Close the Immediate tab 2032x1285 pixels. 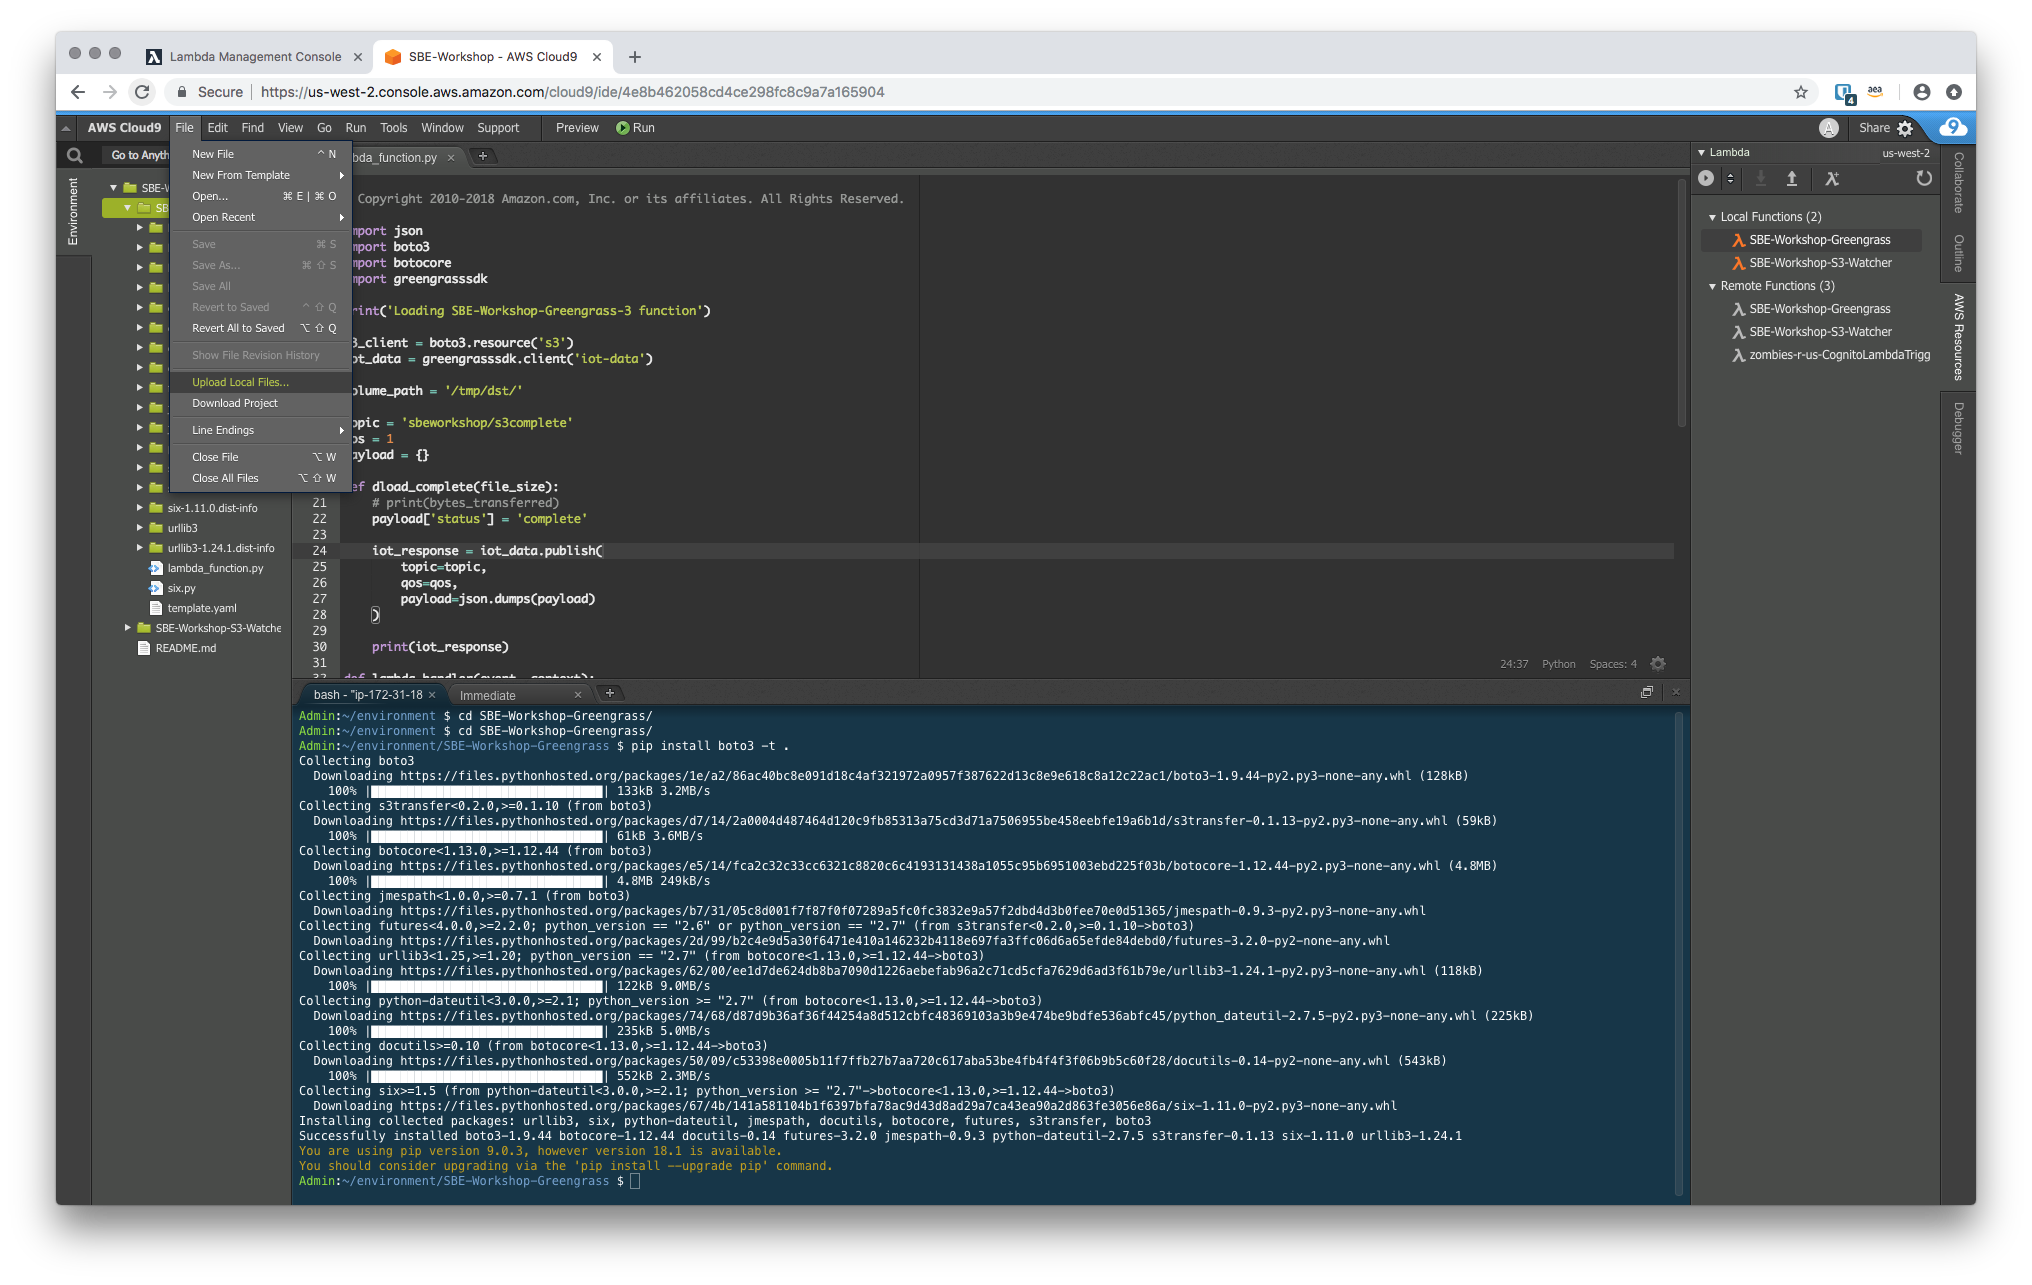click(x=577, y=695)
